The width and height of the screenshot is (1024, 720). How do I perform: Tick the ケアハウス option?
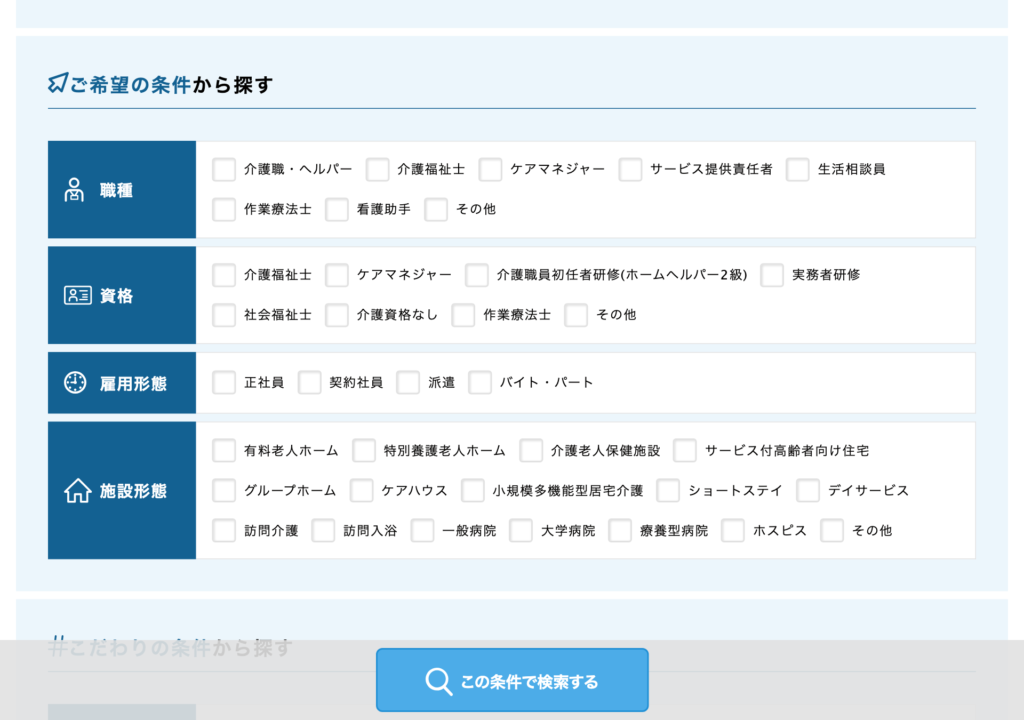[361, 491]
